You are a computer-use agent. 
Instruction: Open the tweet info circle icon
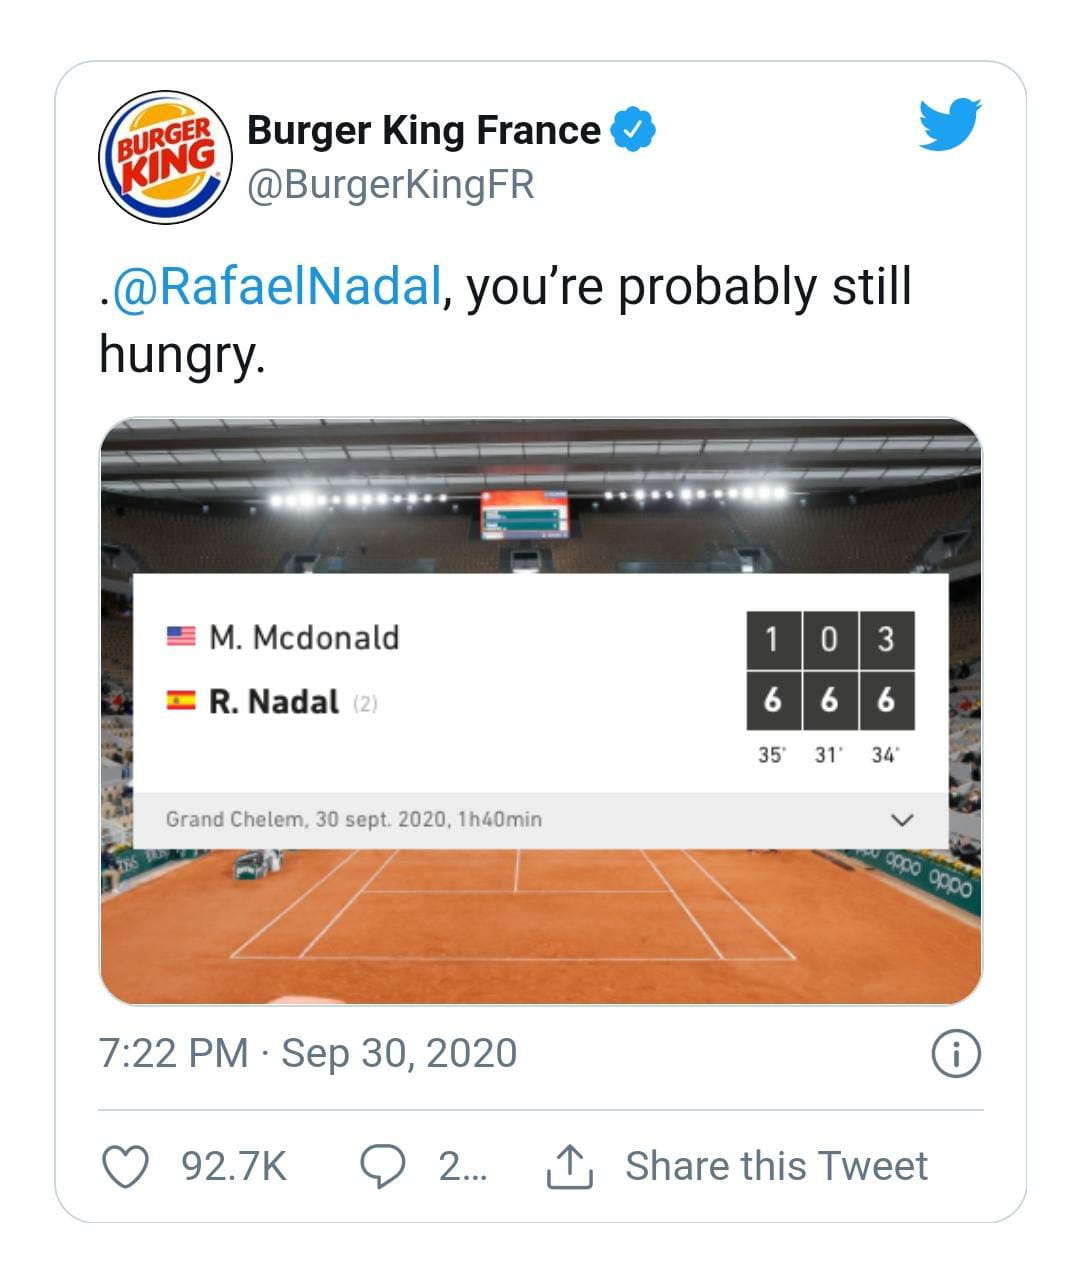(x=955, y=1054)
